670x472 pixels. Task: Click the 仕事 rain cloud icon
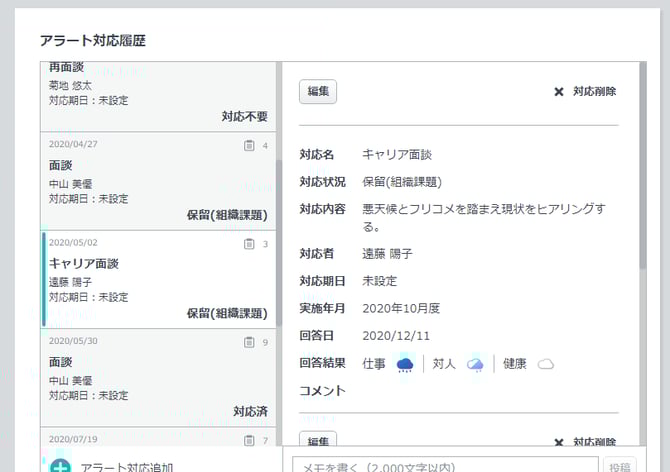[x=405, y=364]
